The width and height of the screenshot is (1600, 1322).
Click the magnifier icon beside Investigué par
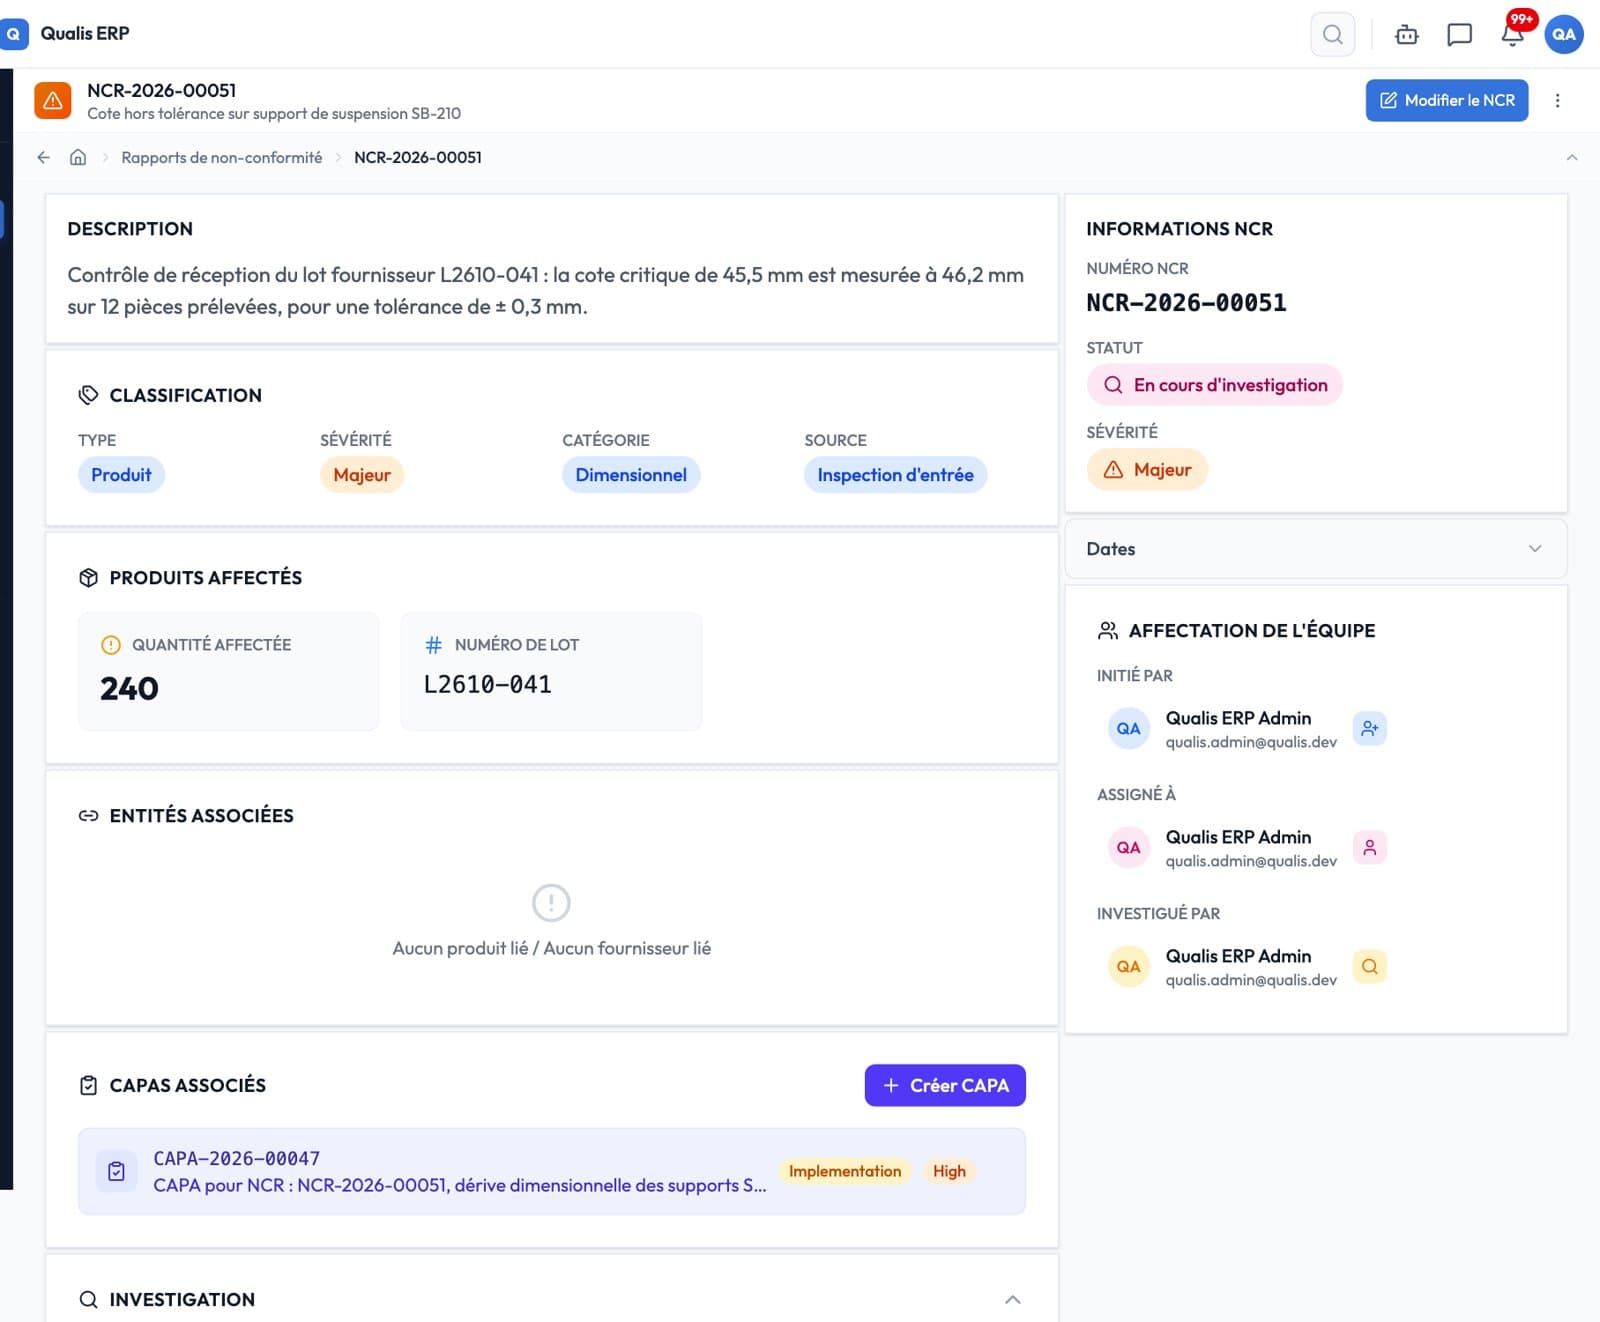[1369, 966]
